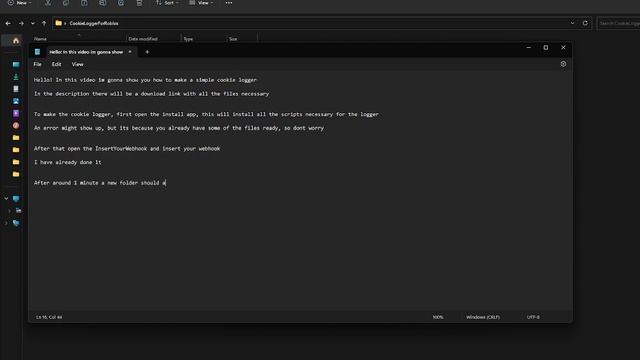Open the Music sidebar item
The image size is (640, 360).
(x=16, y=126)
